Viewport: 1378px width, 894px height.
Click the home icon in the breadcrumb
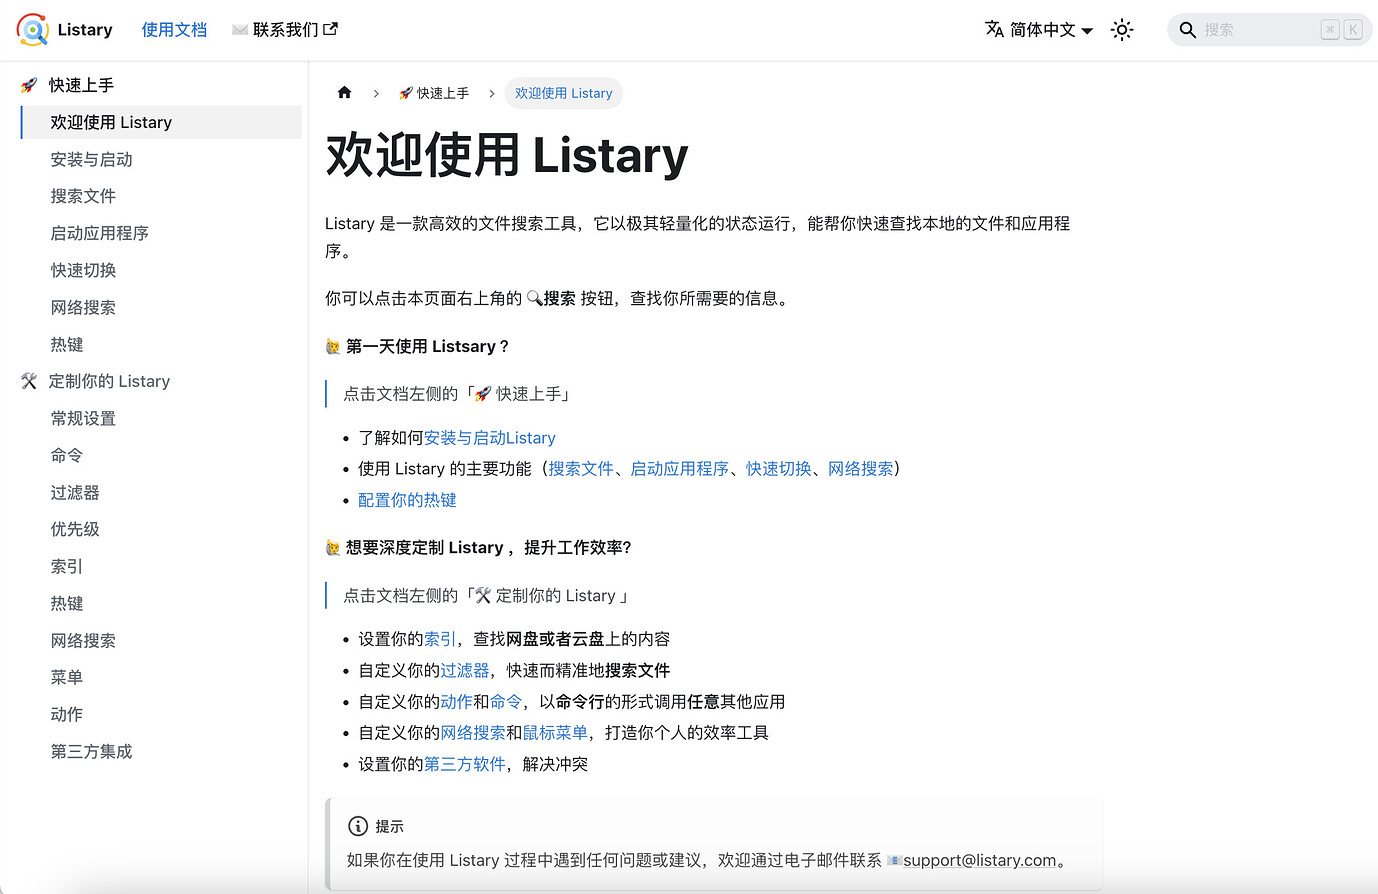(x=344, y=92)
